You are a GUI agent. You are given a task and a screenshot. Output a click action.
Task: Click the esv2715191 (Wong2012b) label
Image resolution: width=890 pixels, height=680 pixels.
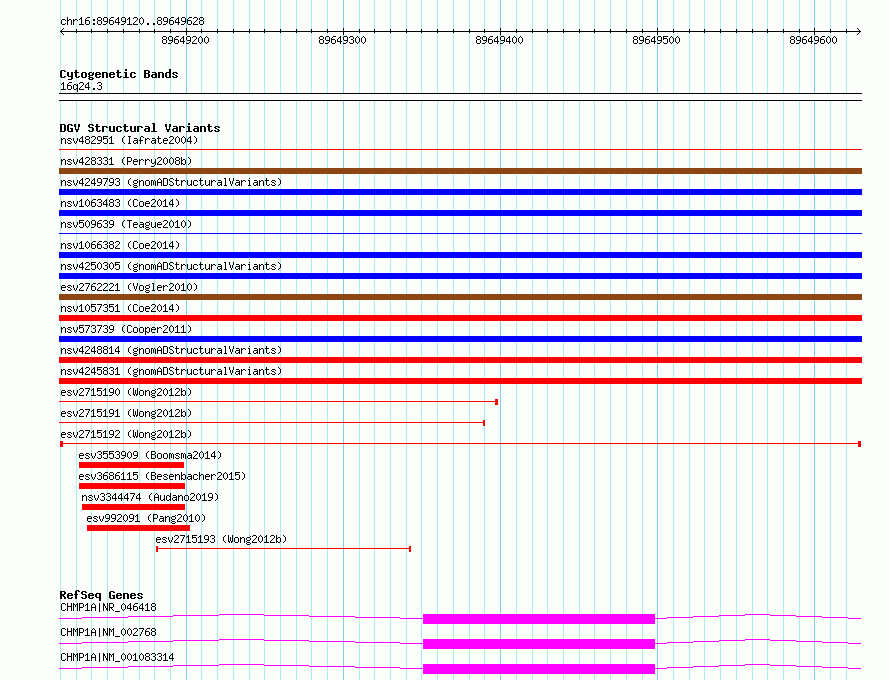(x=126, y=413)
